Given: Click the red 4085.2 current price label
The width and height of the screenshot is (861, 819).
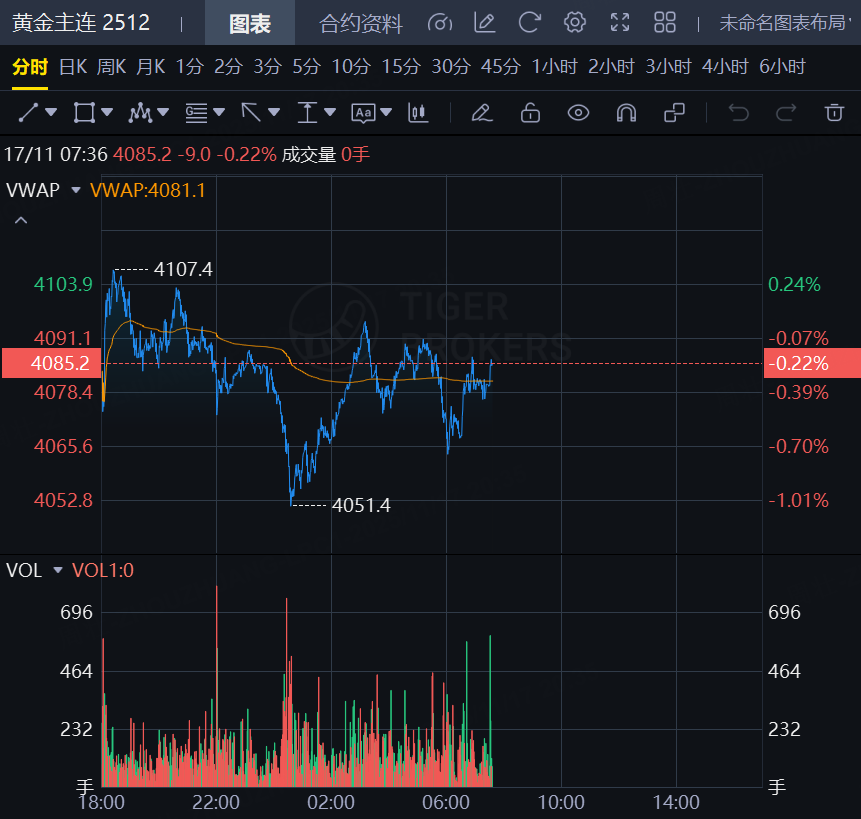Looking at the screenshot, I should pos(50,363).
